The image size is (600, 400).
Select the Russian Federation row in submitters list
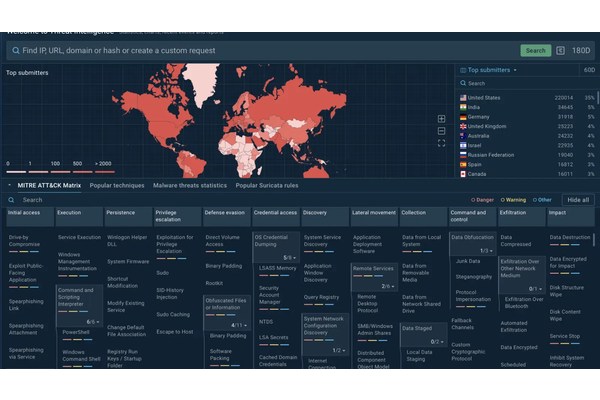click(527, 155)
